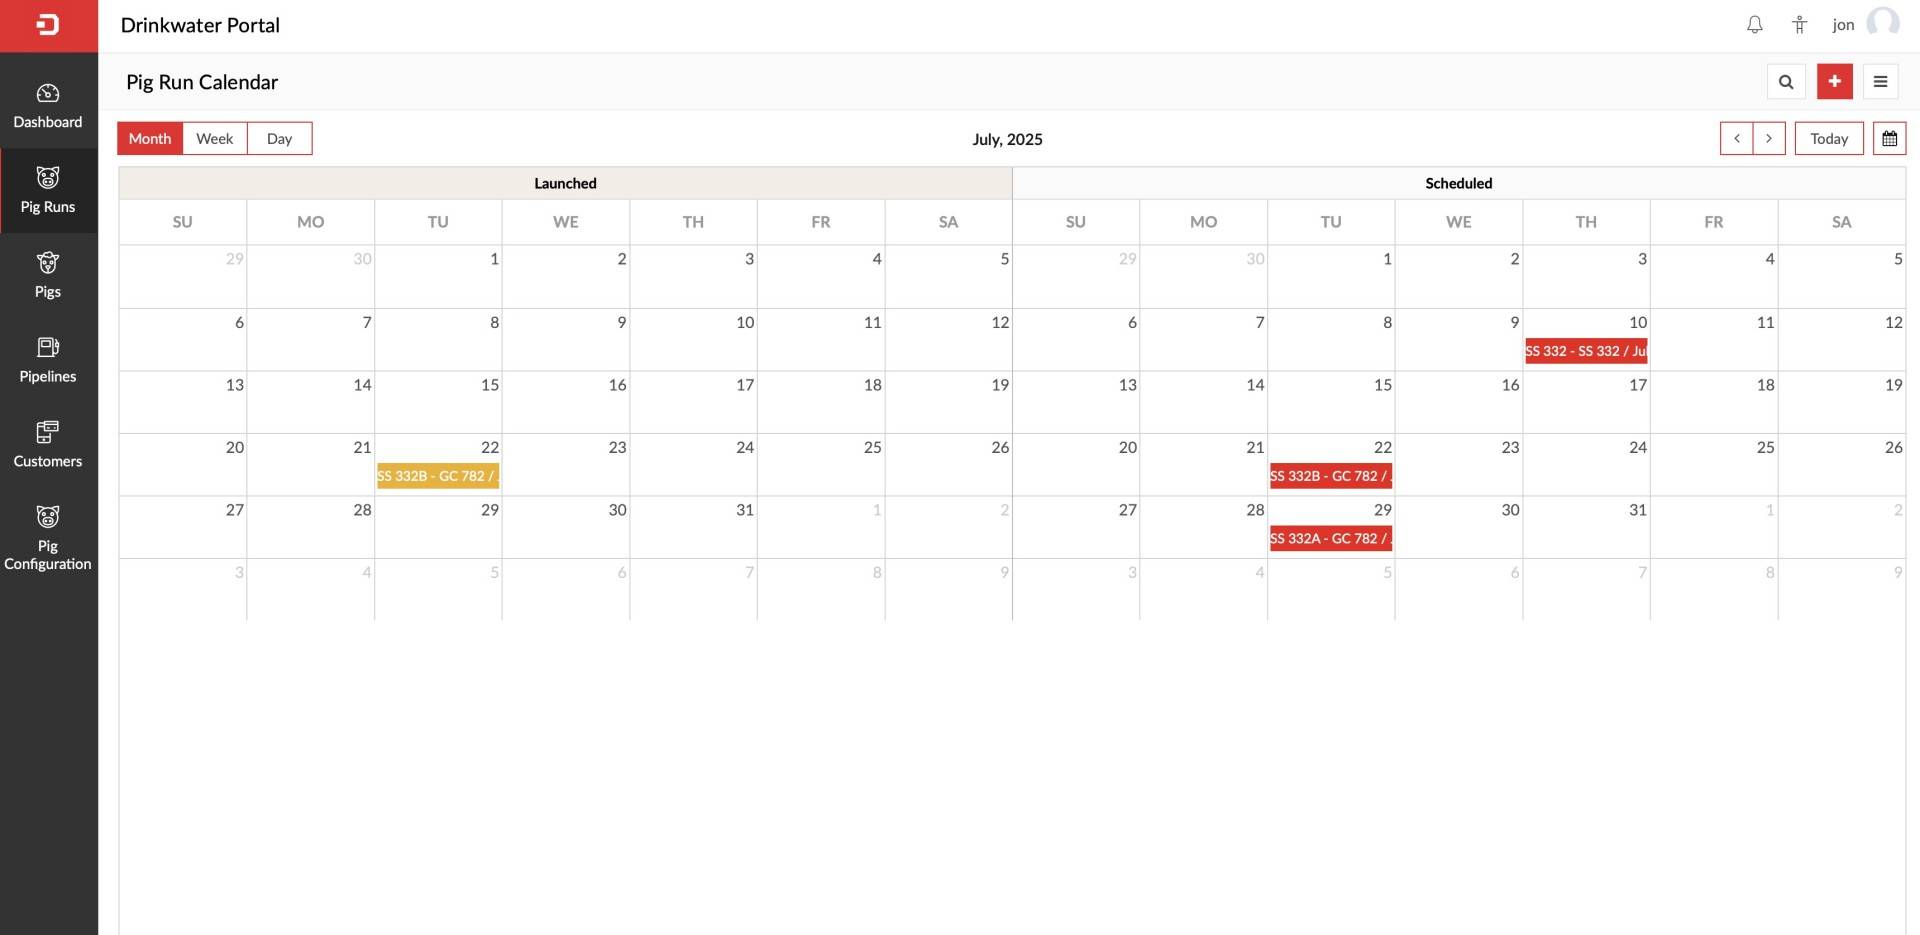
Task: Open the yellow launched SS 332B event
Action: point(437,476)
